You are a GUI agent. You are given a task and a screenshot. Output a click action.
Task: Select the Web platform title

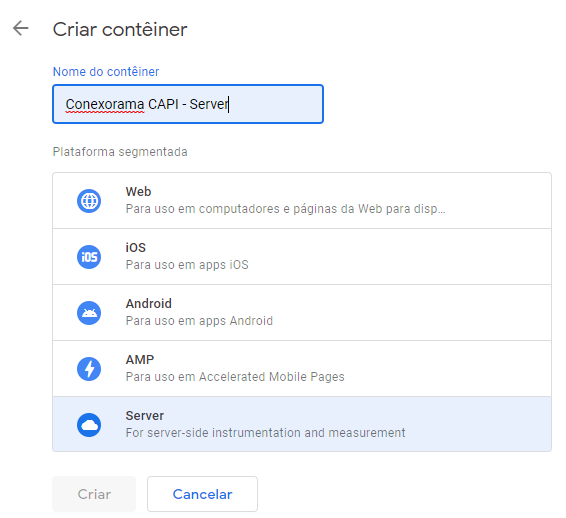point(138,192)
